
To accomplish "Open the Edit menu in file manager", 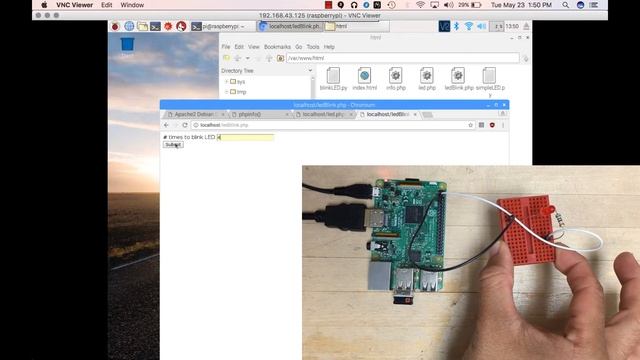I will [x=239, y=47].
